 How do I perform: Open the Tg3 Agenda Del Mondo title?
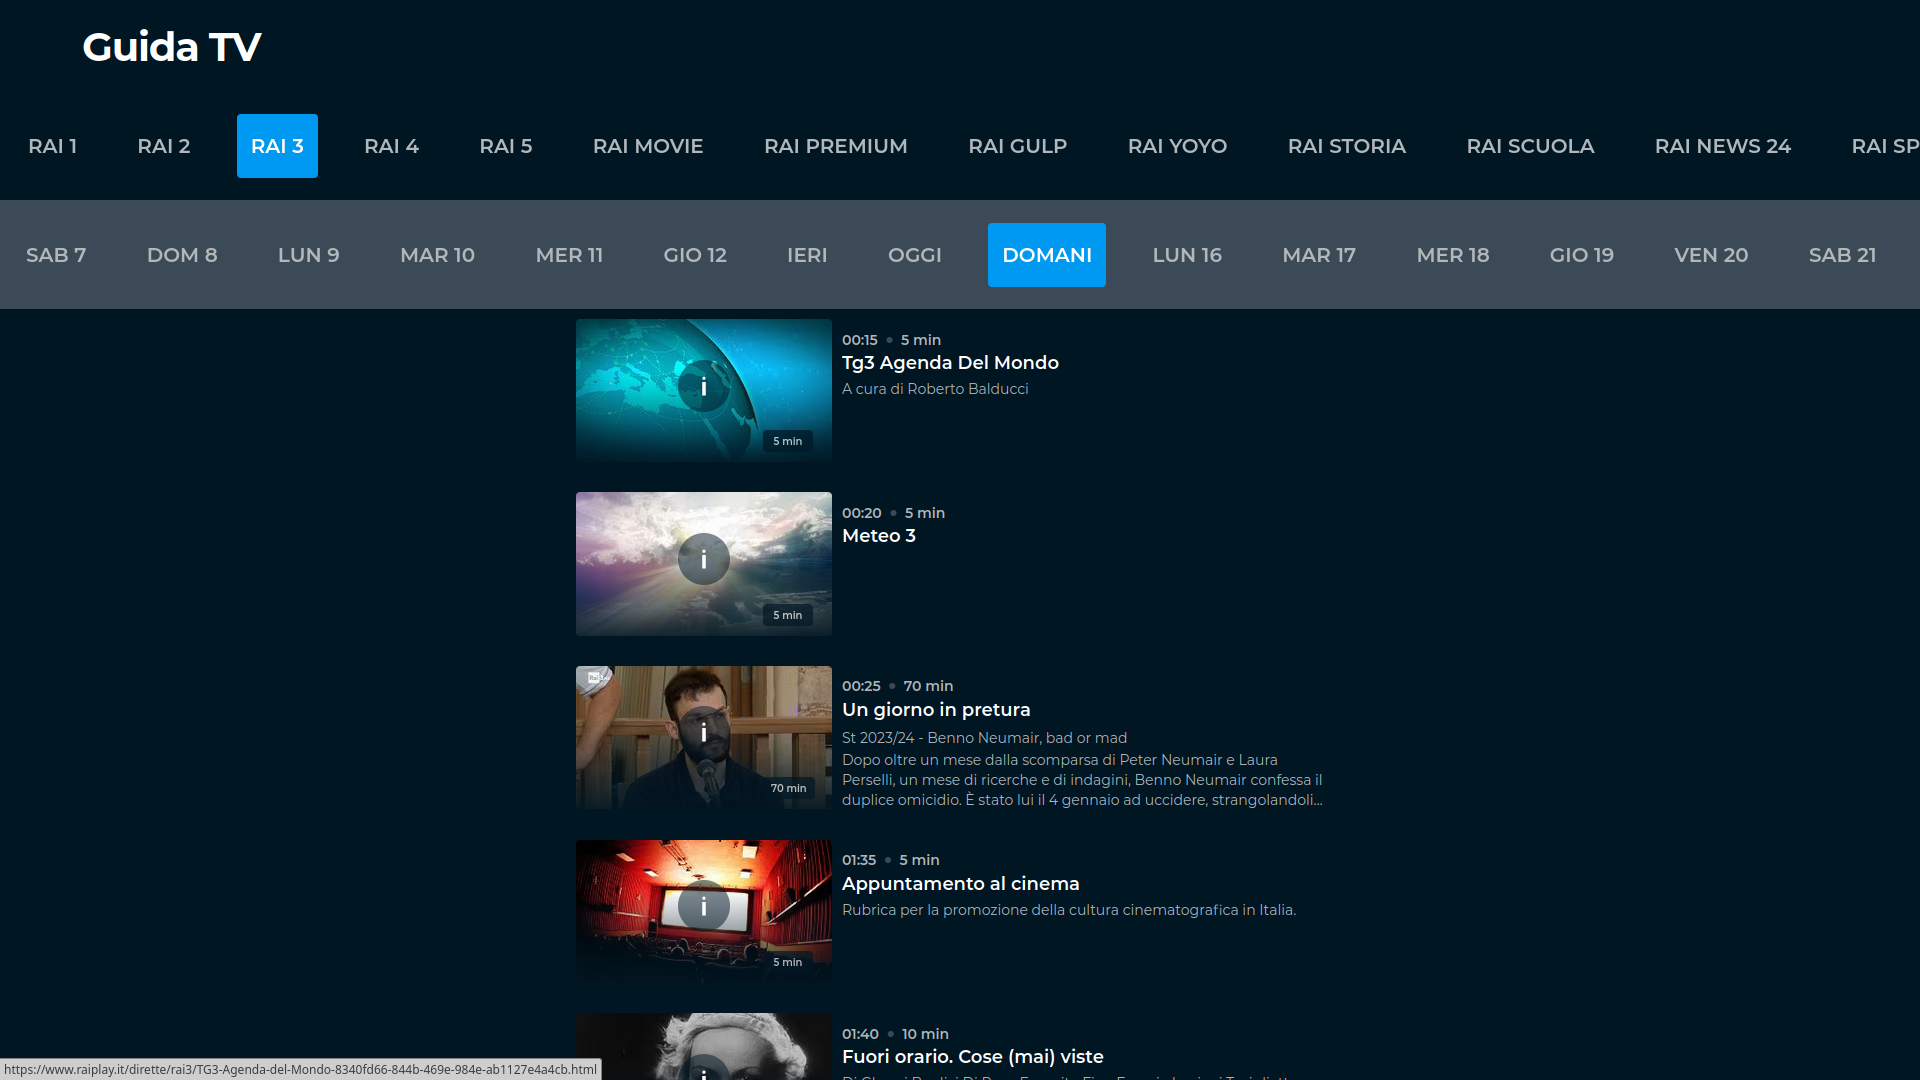pos(950,363)
